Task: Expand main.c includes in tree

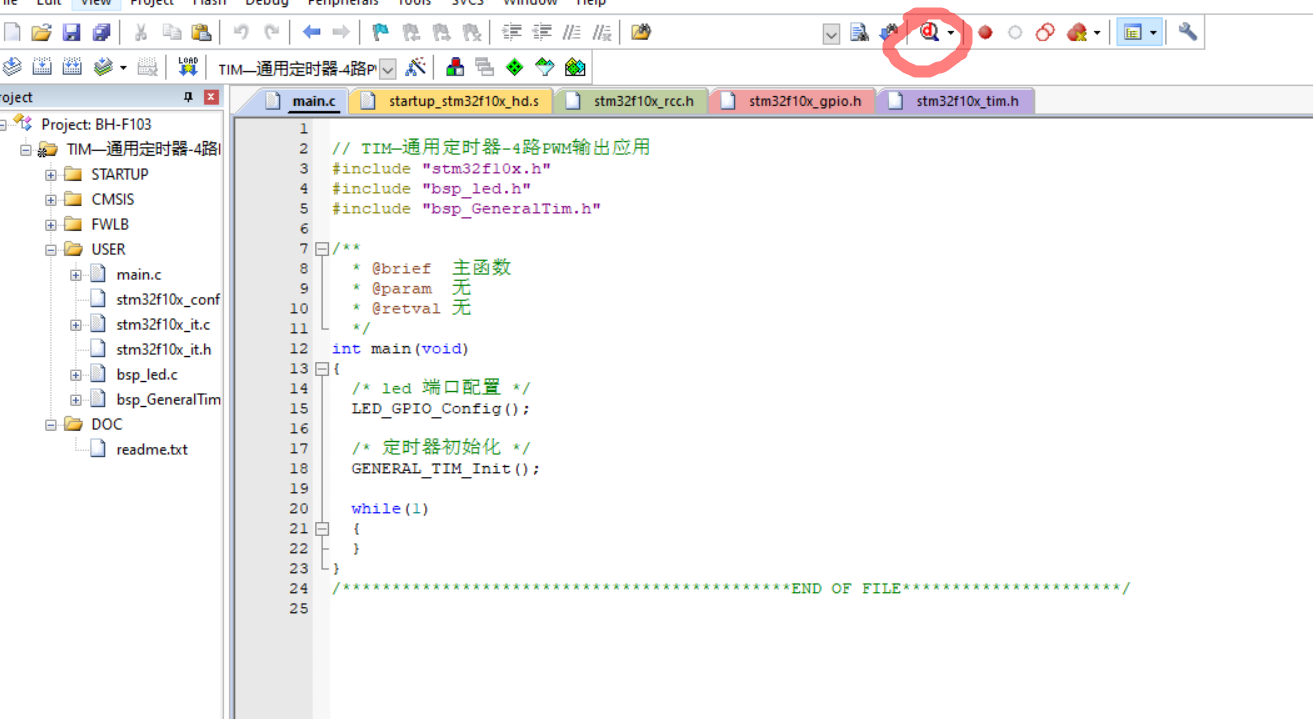Action: 76,274
